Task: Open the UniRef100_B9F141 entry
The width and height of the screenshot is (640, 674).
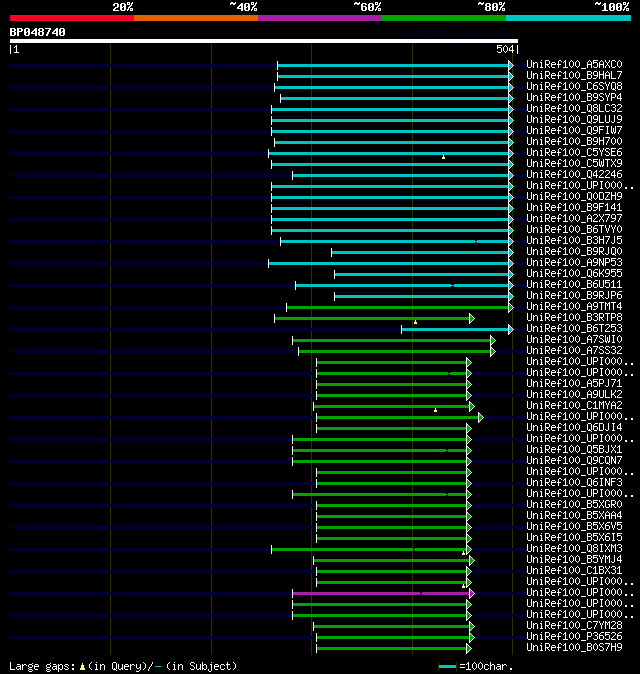Action: click(x=574, y=208)
